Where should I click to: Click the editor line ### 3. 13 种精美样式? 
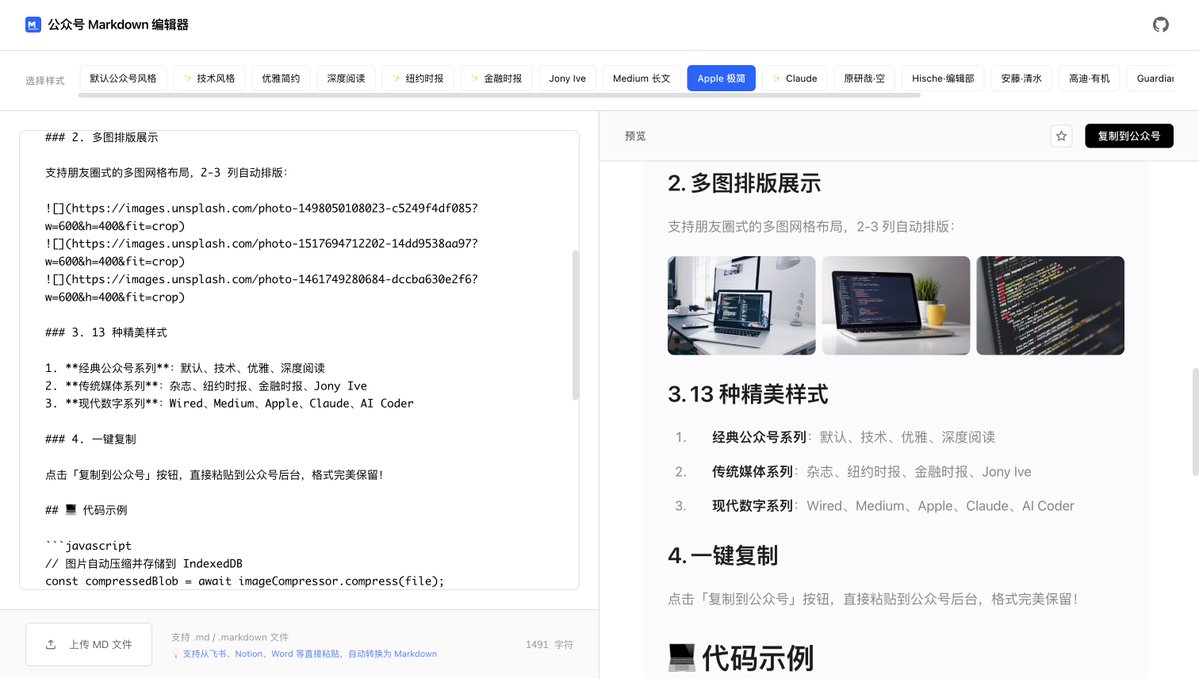[x=106, y=333]
